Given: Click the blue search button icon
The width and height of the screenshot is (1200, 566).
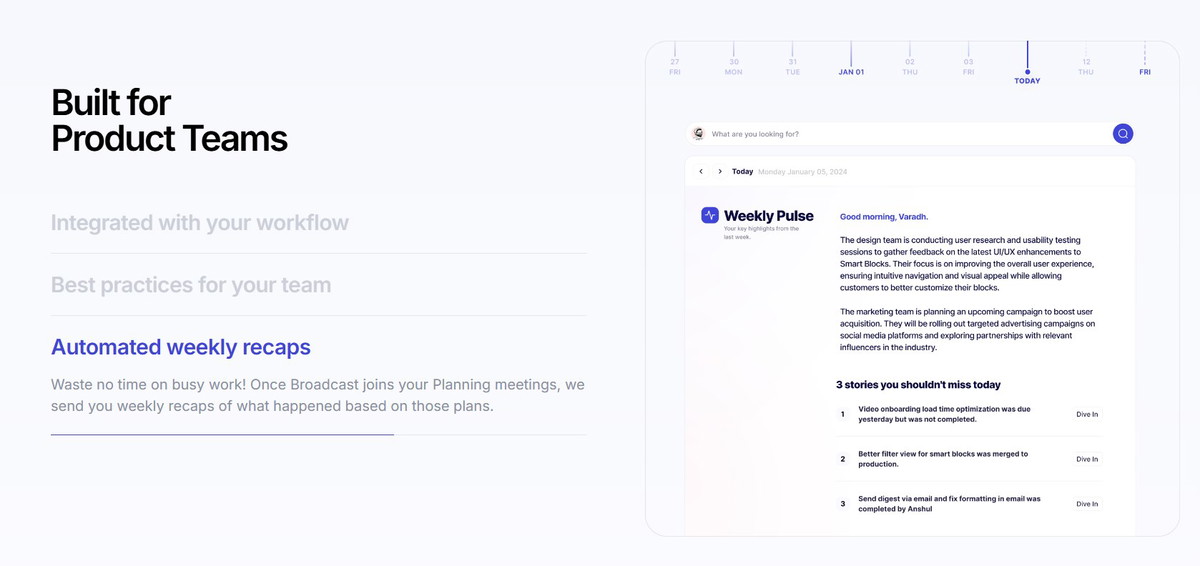Looking at the screenshot, I should 1123,133.
